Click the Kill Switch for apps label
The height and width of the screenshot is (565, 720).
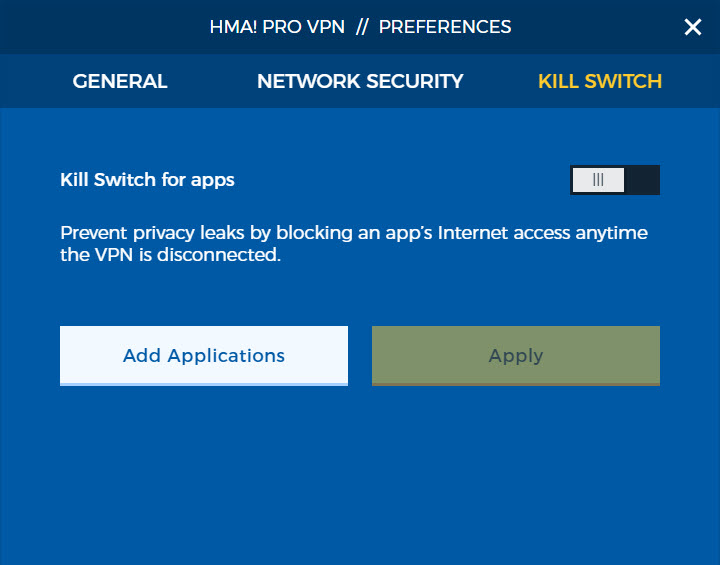pos(147,180)
